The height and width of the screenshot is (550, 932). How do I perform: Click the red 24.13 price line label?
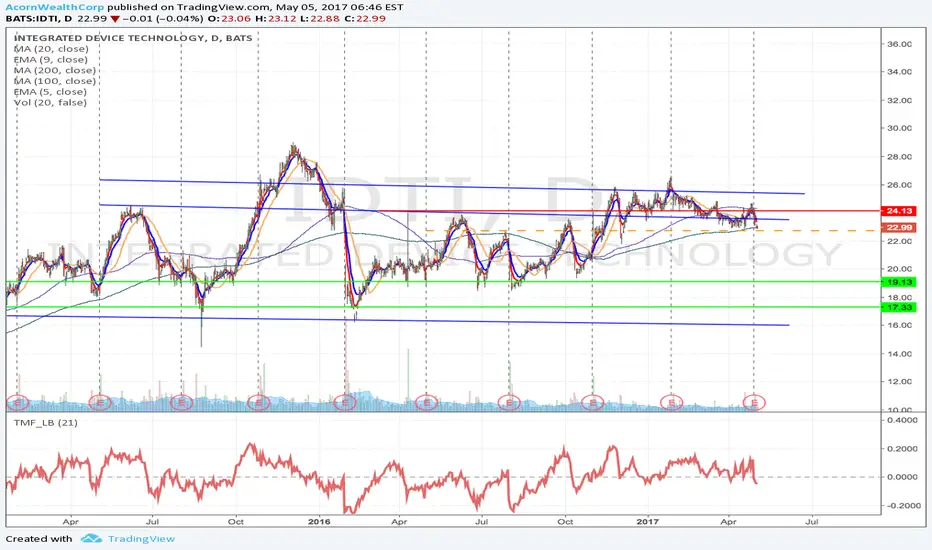(x=899, y=211)
